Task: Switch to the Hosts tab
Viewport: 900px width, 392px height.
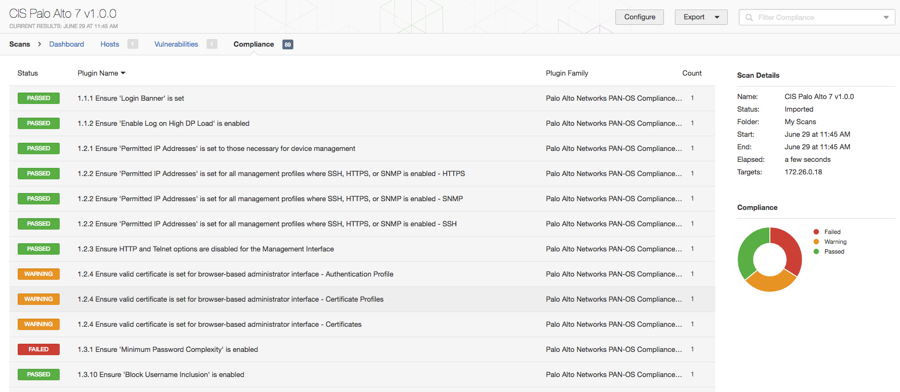Action: point(110,44)
